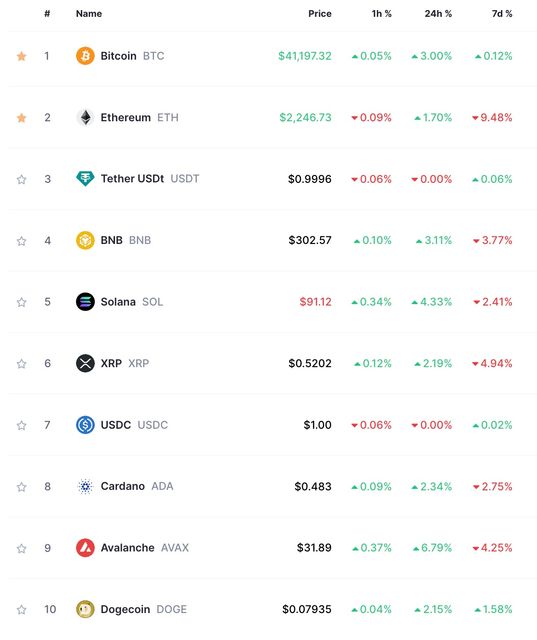Viewport: 537px width, 640px height.
Task: Click the Dogecoin logo icon
Action: coord(85,609)
